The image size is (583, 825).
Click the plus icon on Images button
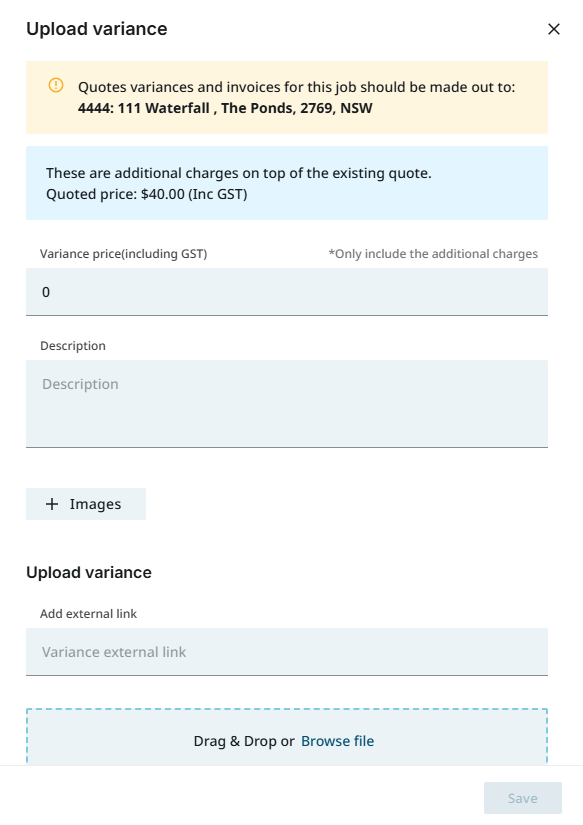(x=52, y=504)
